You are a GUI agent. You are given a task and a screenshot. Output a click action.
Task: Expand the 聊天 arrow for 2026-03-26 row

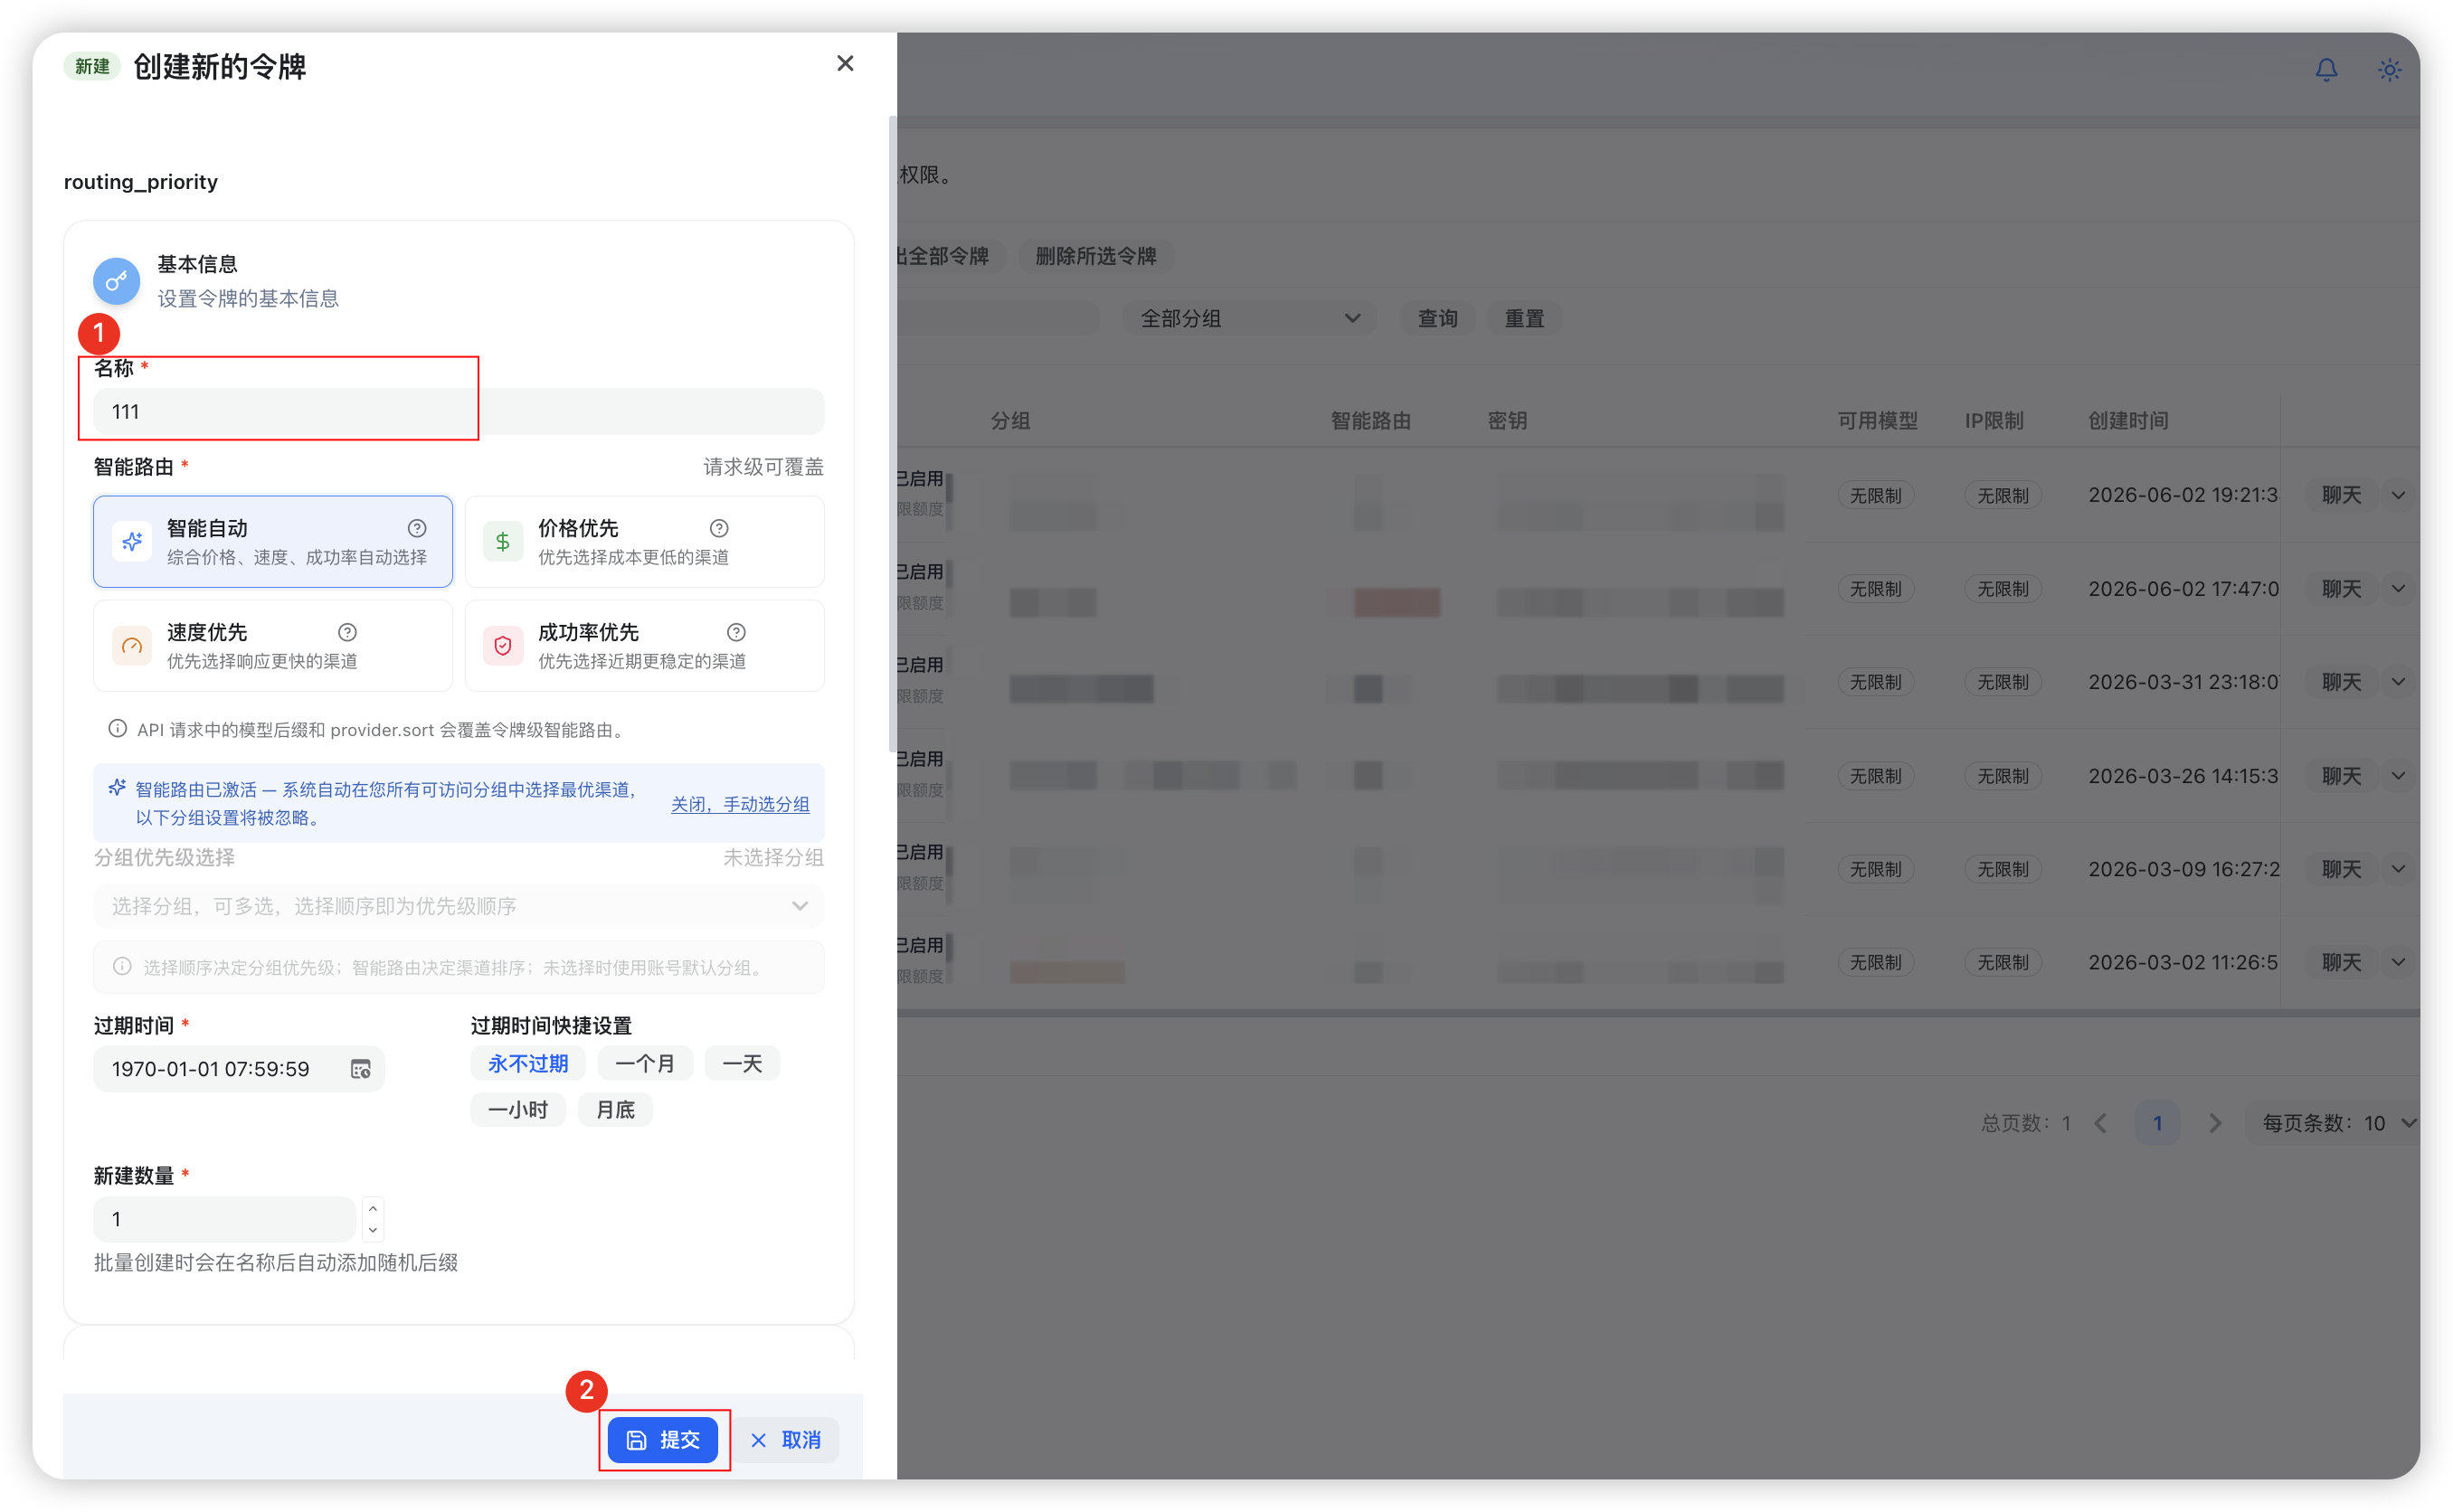[2398, 775]
